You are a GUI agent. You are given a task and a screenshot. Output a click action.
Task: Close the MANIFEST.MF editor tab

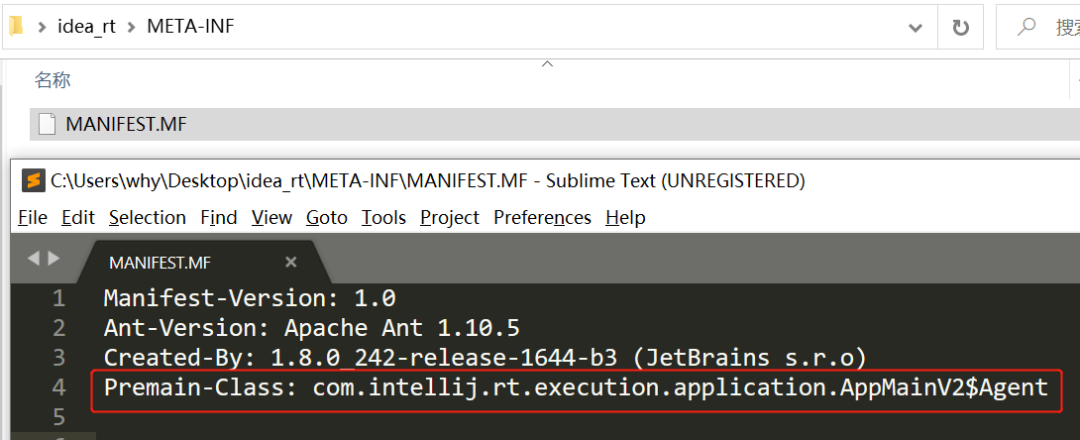tap(291, 262)
